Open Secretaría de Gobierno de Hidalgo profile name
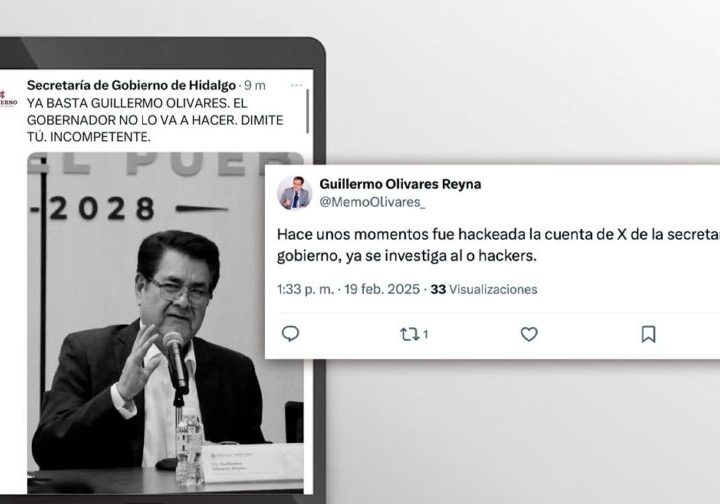This screenshot has height=504, width=720. click(131, 85)
